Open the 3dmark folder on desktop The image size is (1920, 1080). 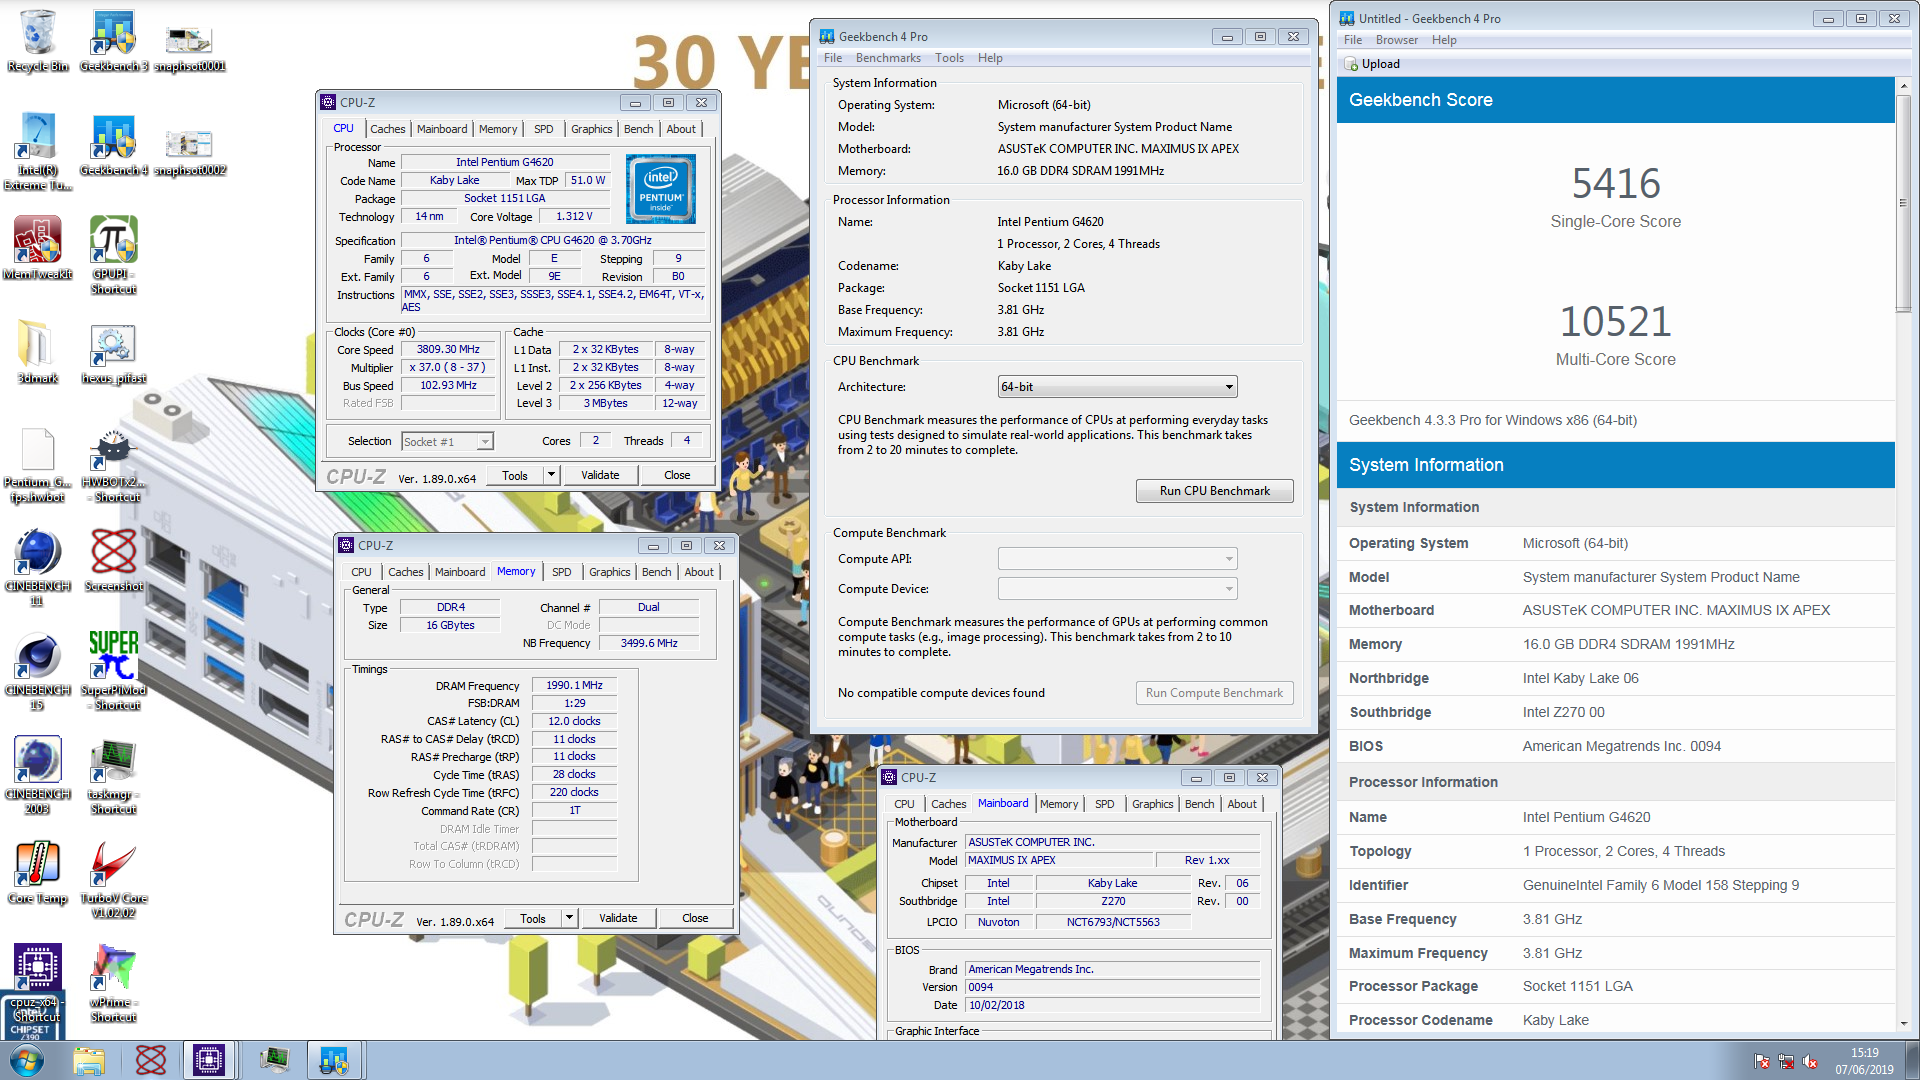coord(37,352)
